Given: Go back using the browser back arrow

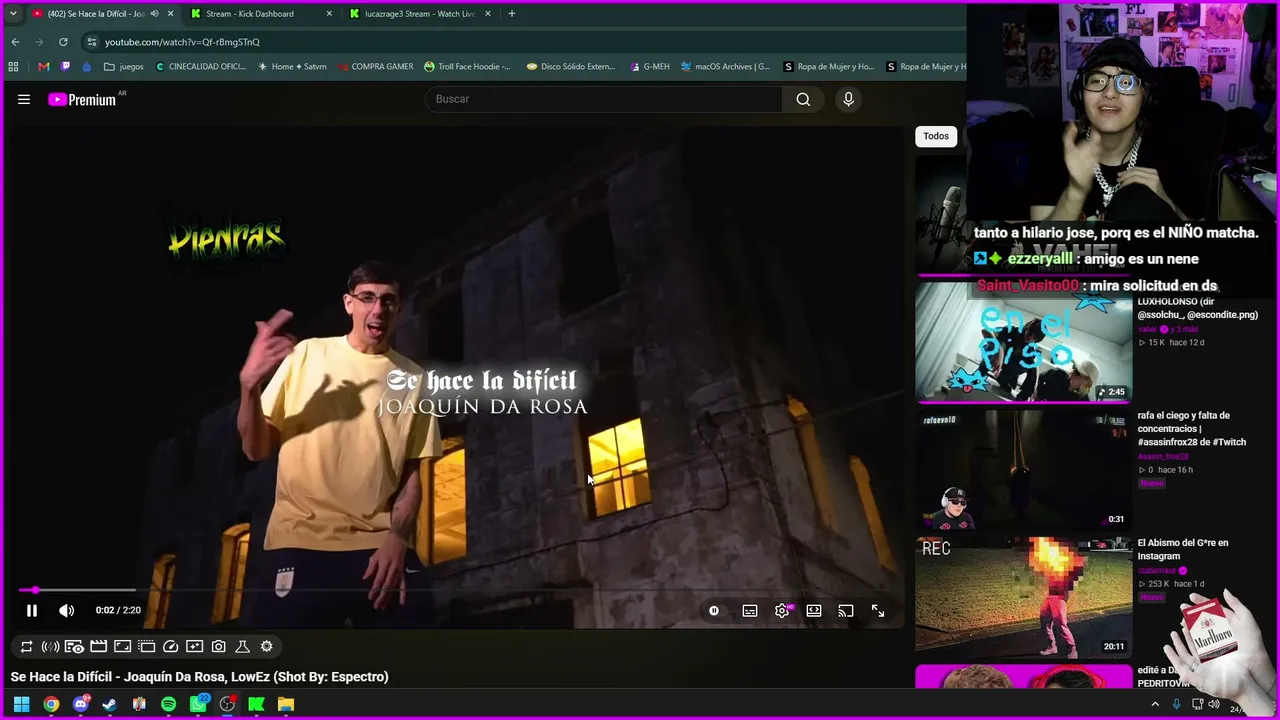Looking at the screenshot, I should 15,42.
